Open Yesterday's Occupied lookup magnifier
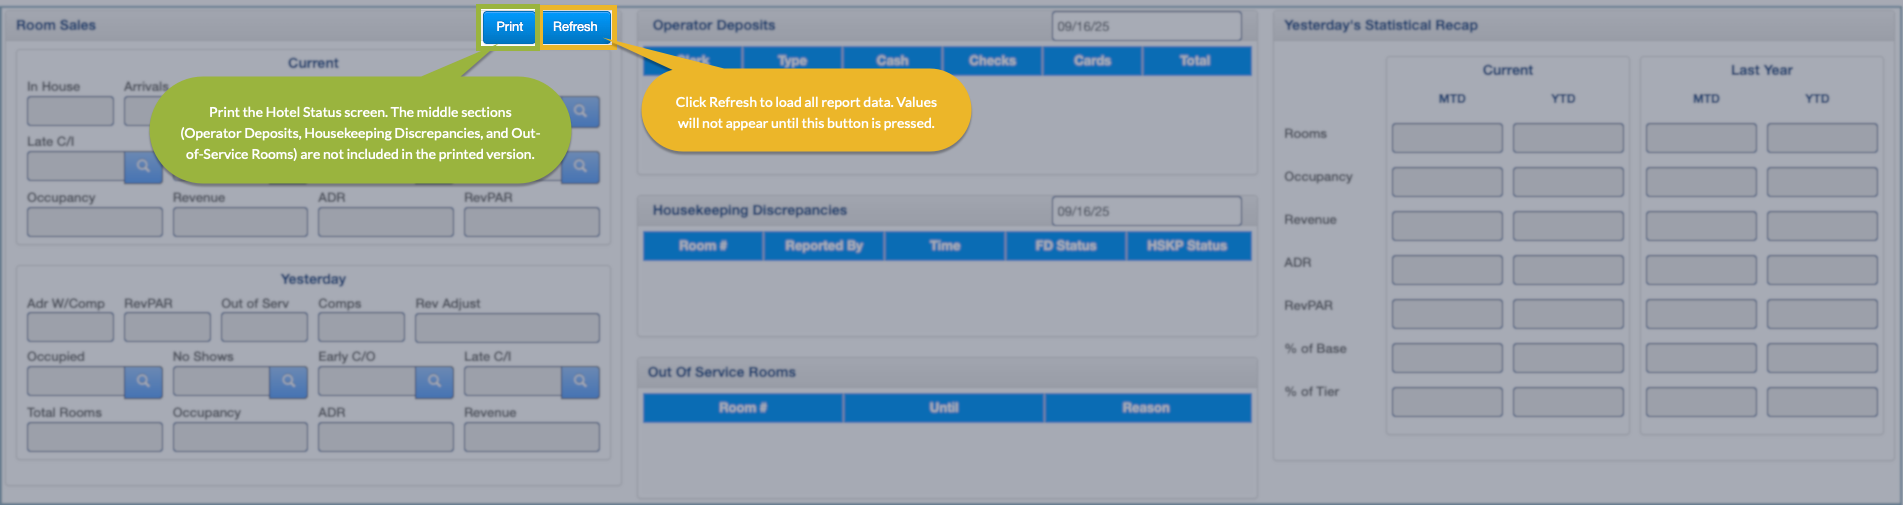1903x505 pixels. [143, 381]
